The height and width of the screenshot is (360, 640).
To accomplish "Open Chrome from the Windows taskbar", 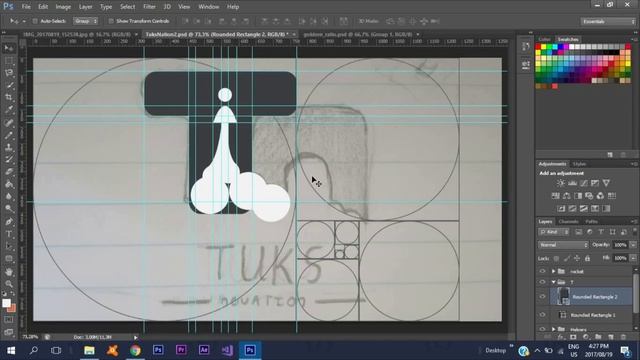I will (135, 350).
